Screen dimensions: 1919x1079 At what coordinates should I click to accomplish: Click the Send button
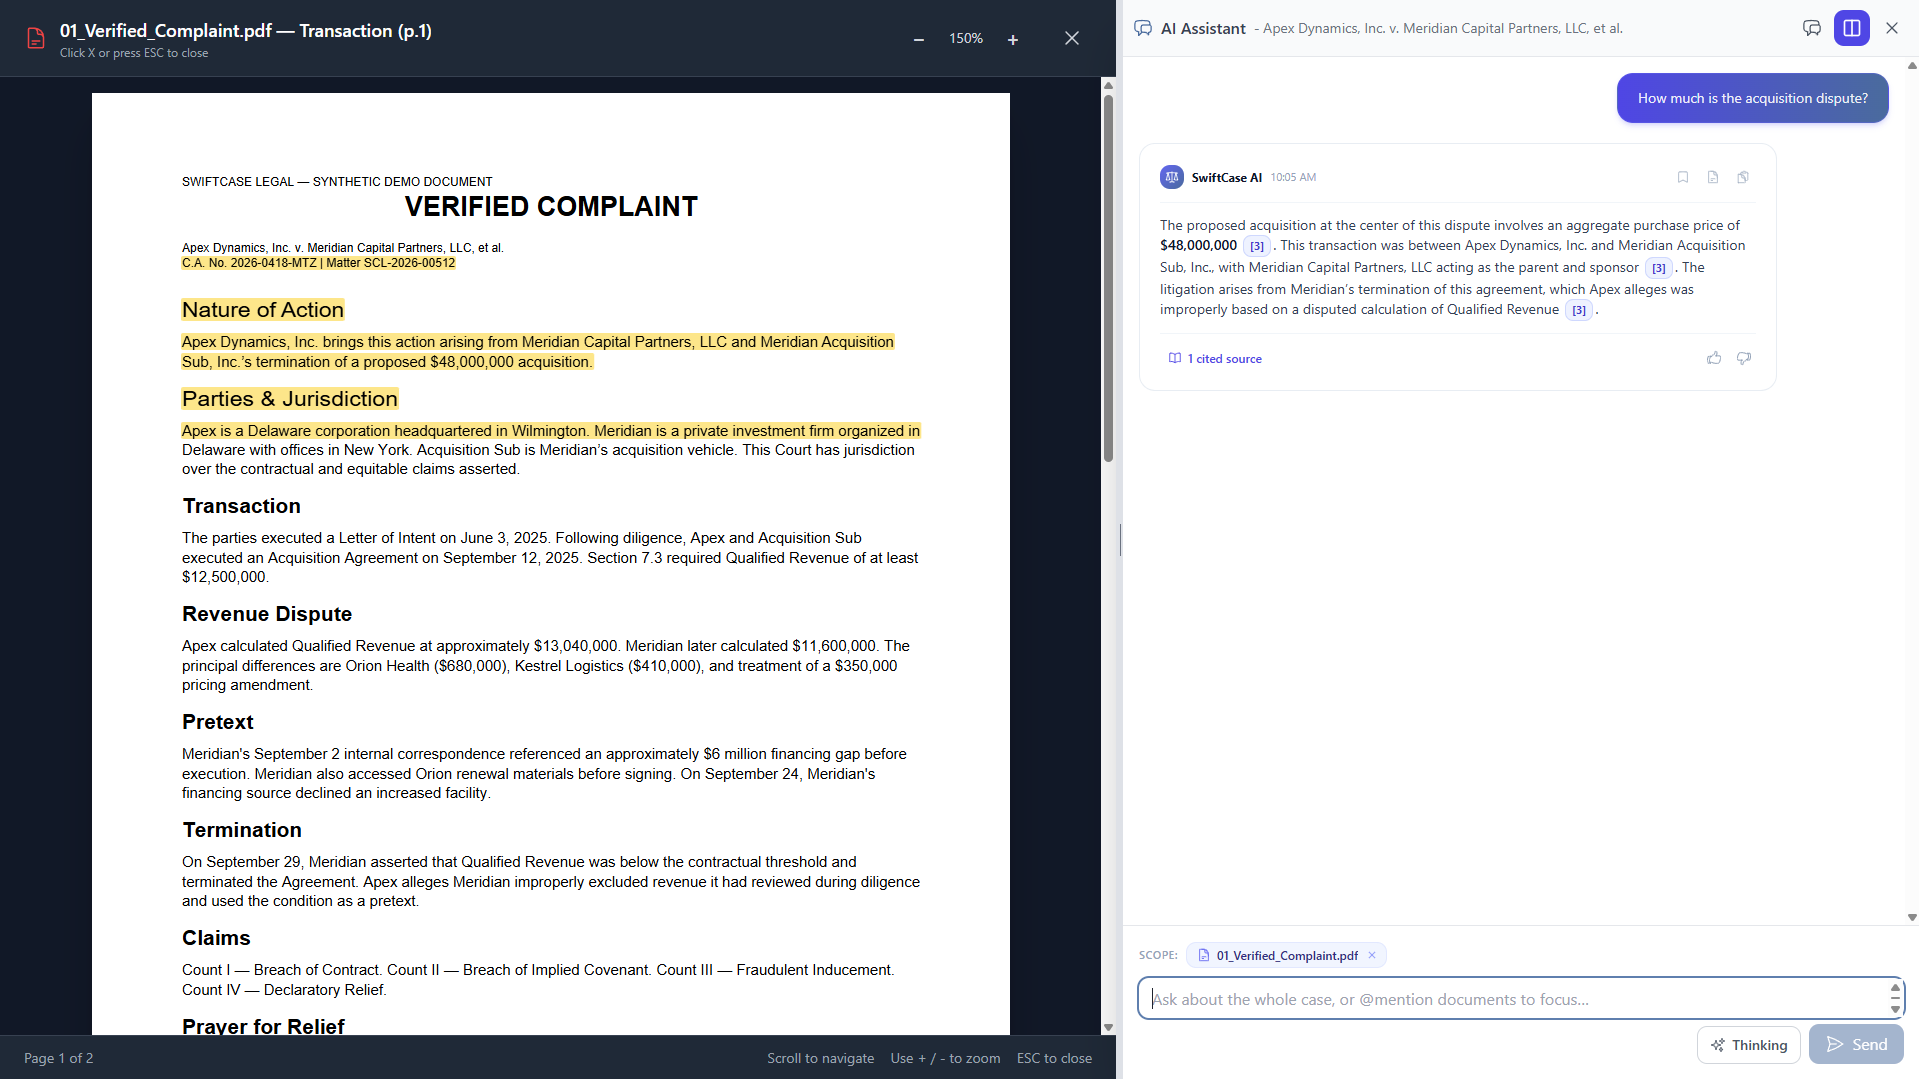1855,1045
